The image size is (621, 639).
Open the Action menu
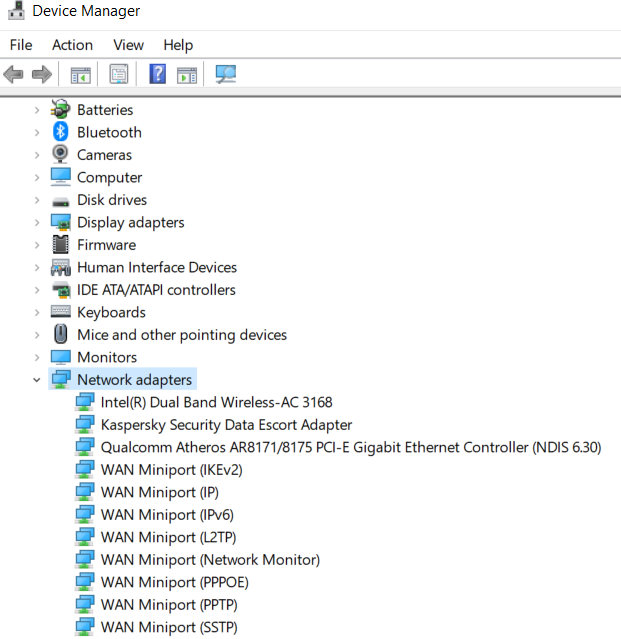72,45
